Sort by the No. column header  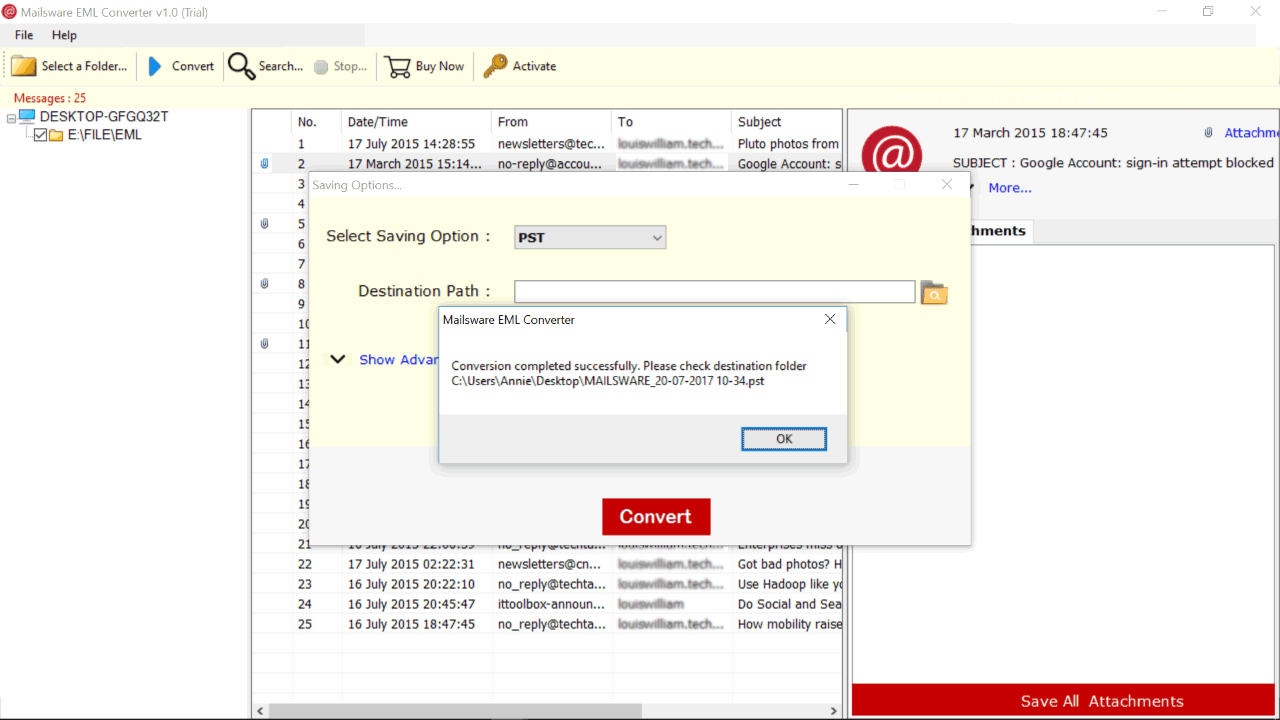coord(316,122)
